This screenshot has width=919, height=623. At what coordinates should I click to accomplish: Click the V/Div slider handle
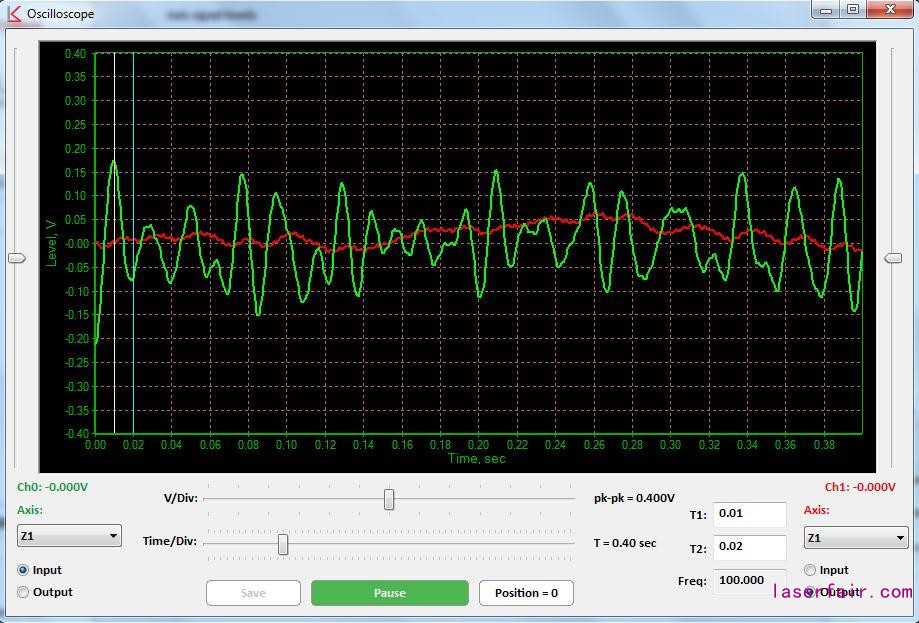(x=389, y=499)
